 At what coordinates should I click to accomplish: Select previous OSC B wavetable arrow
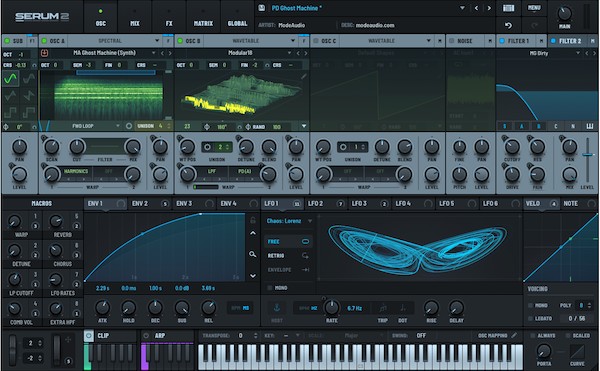(298, 53)
